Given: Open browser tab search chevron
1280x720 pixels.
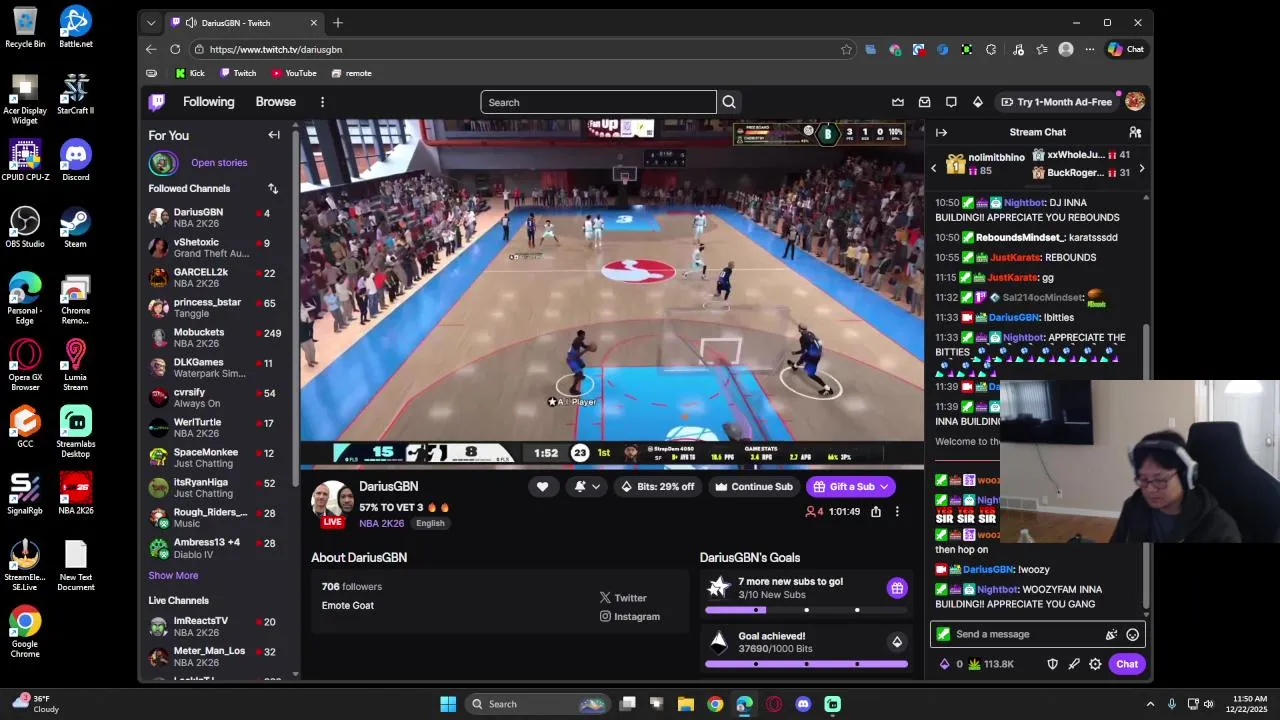Looking at the screenshot, I should 151,23.
